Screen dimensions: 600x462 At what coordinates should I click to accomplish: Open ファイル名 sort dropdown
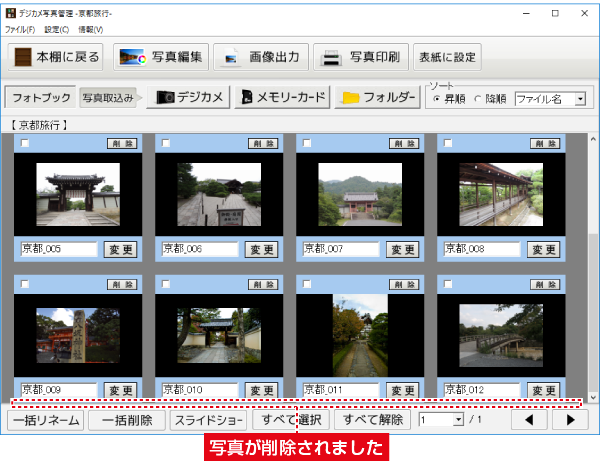click(x=580, y=98)
